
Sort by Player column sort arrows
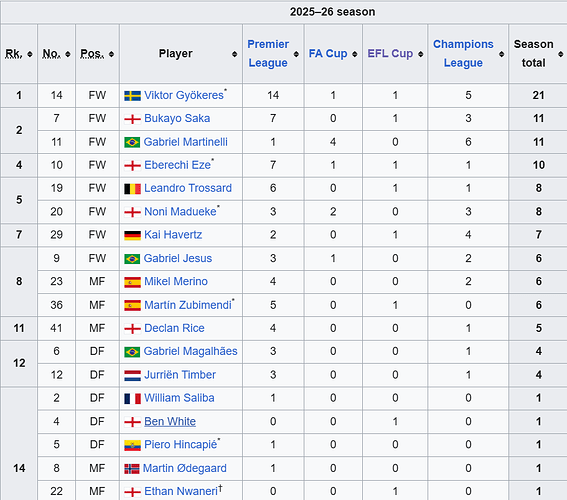(x=235, y=54)
